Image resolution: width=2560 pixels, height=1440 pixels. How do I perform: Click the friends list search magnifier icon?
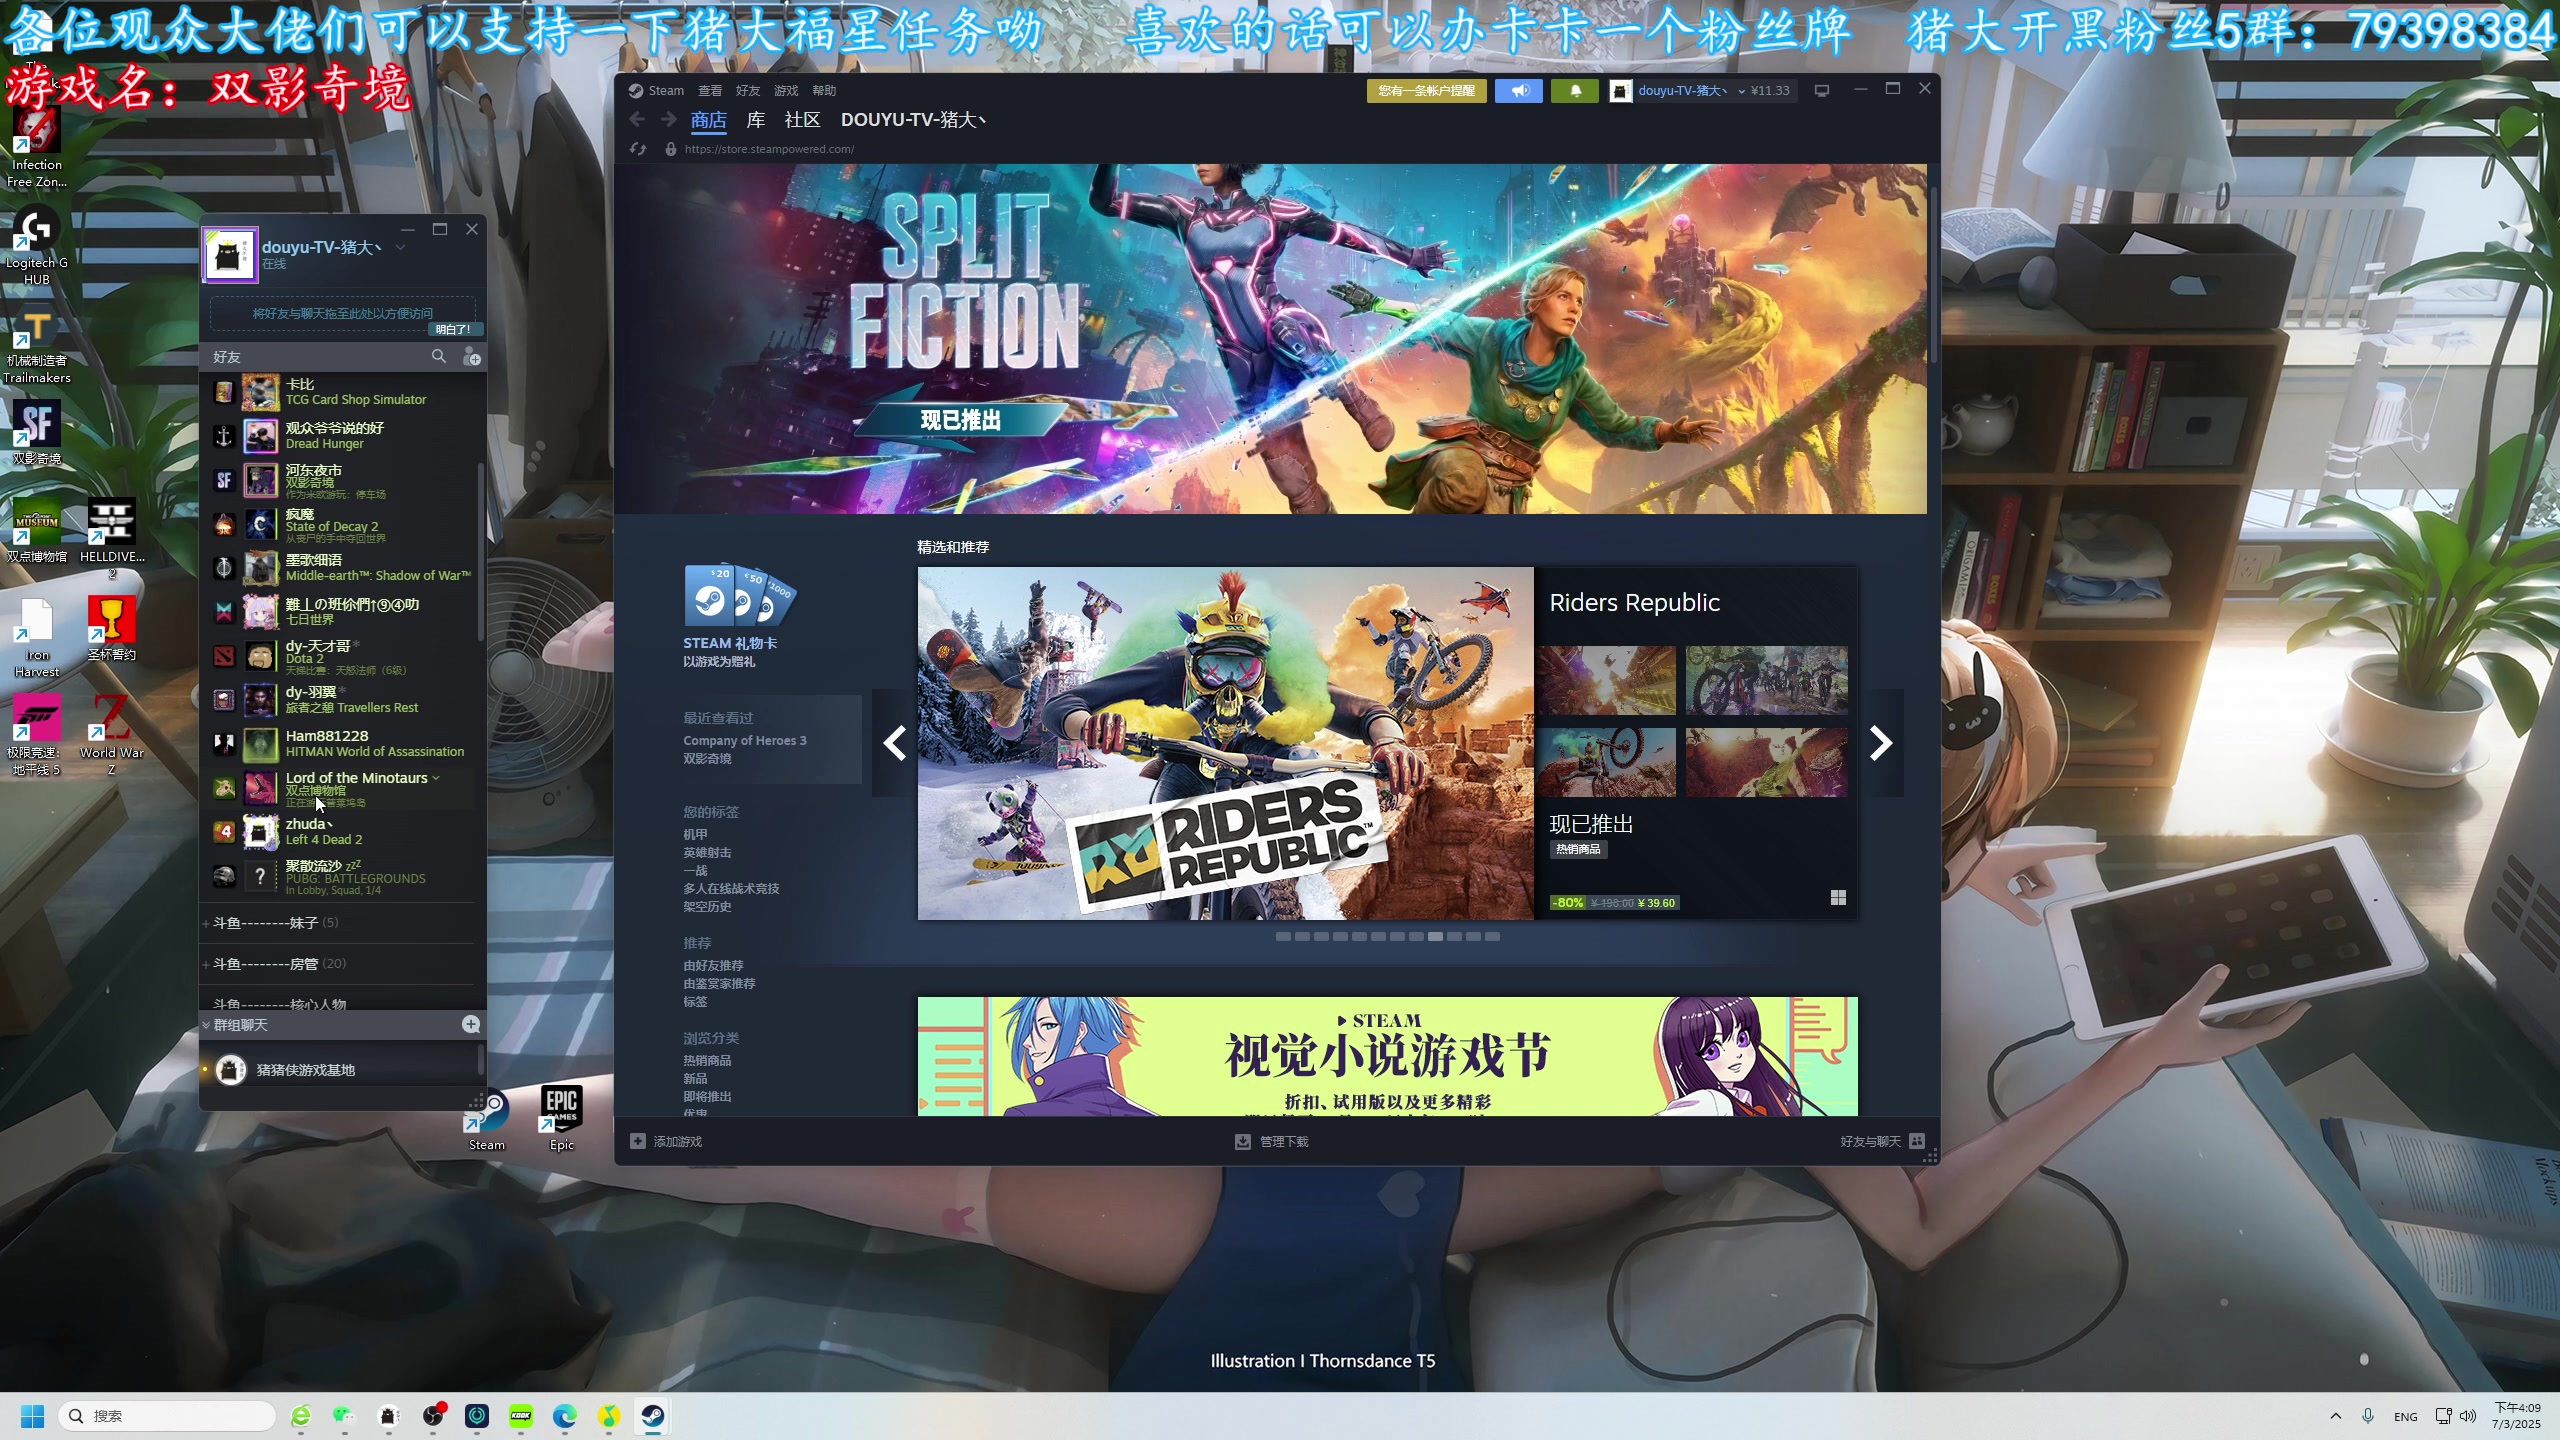[438, 356]
